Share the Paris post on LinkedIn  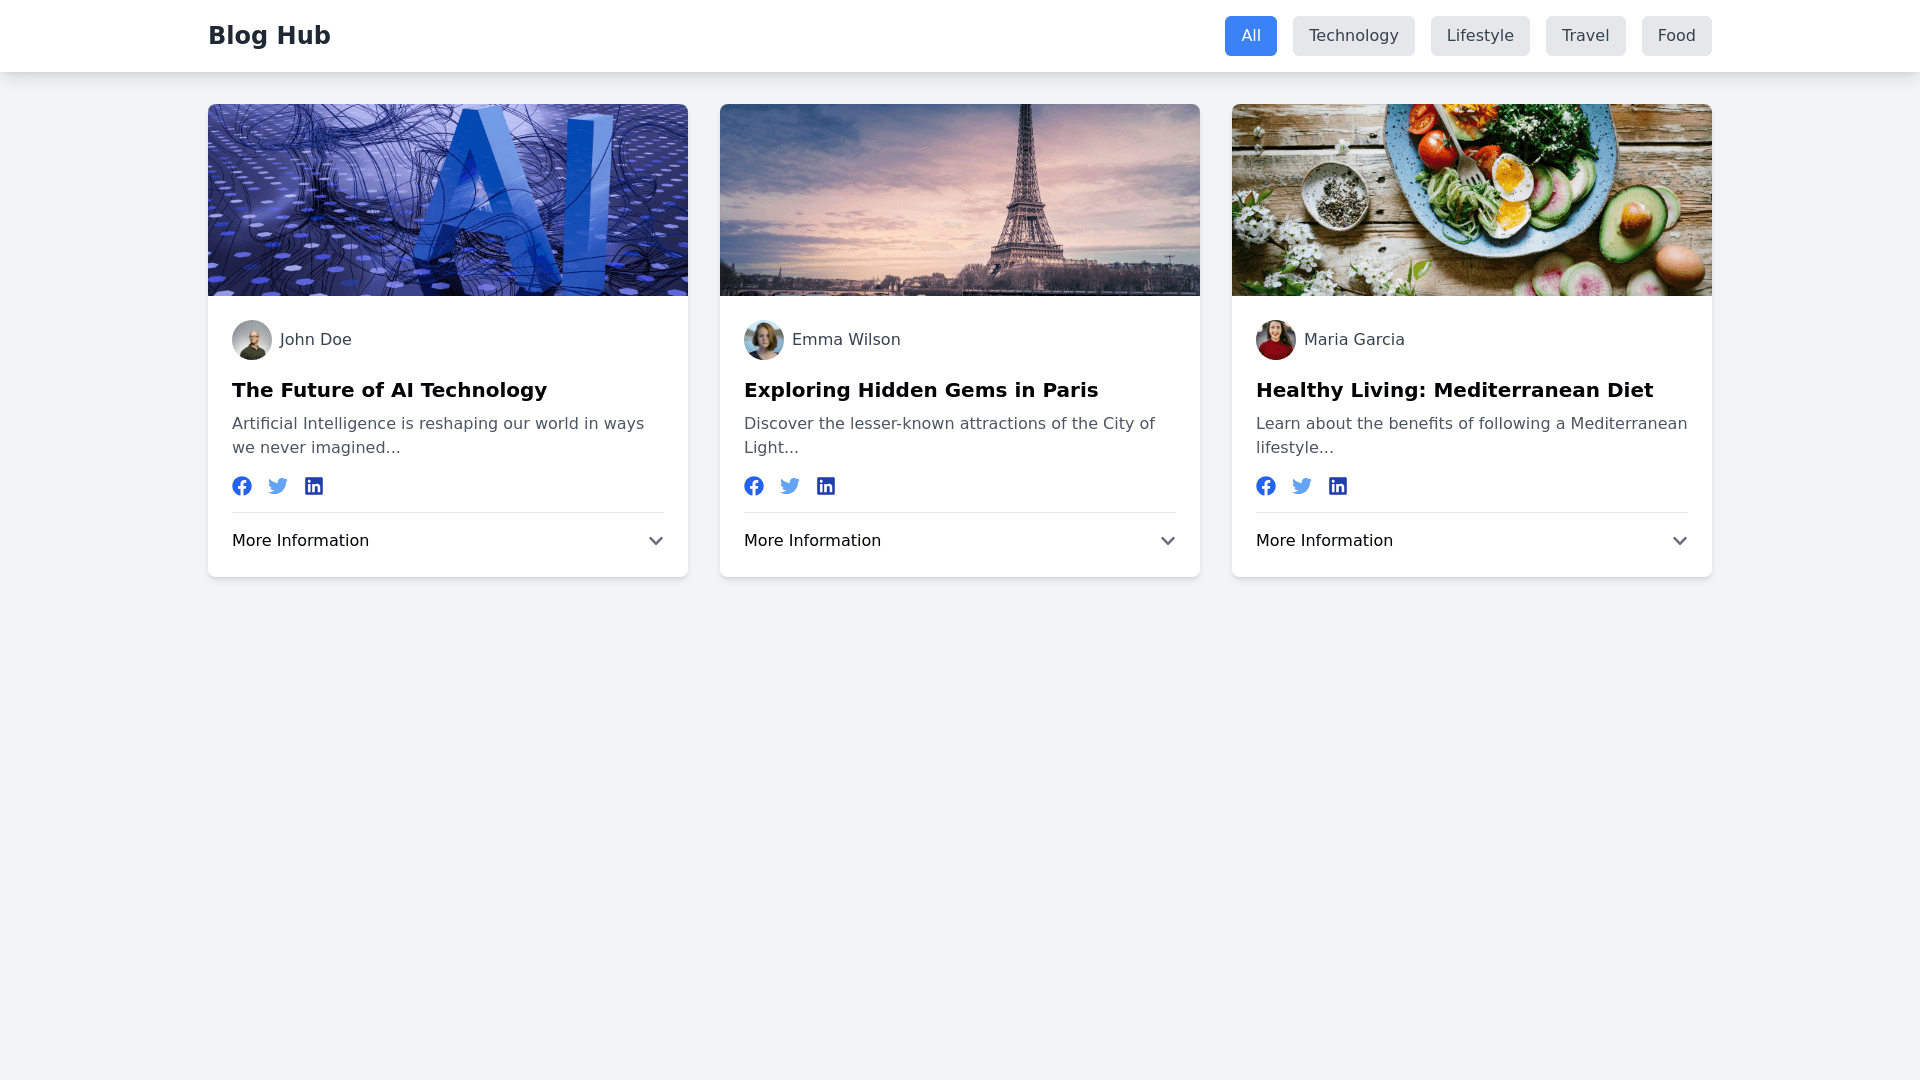pyautogui.click(x=826, y=486)
